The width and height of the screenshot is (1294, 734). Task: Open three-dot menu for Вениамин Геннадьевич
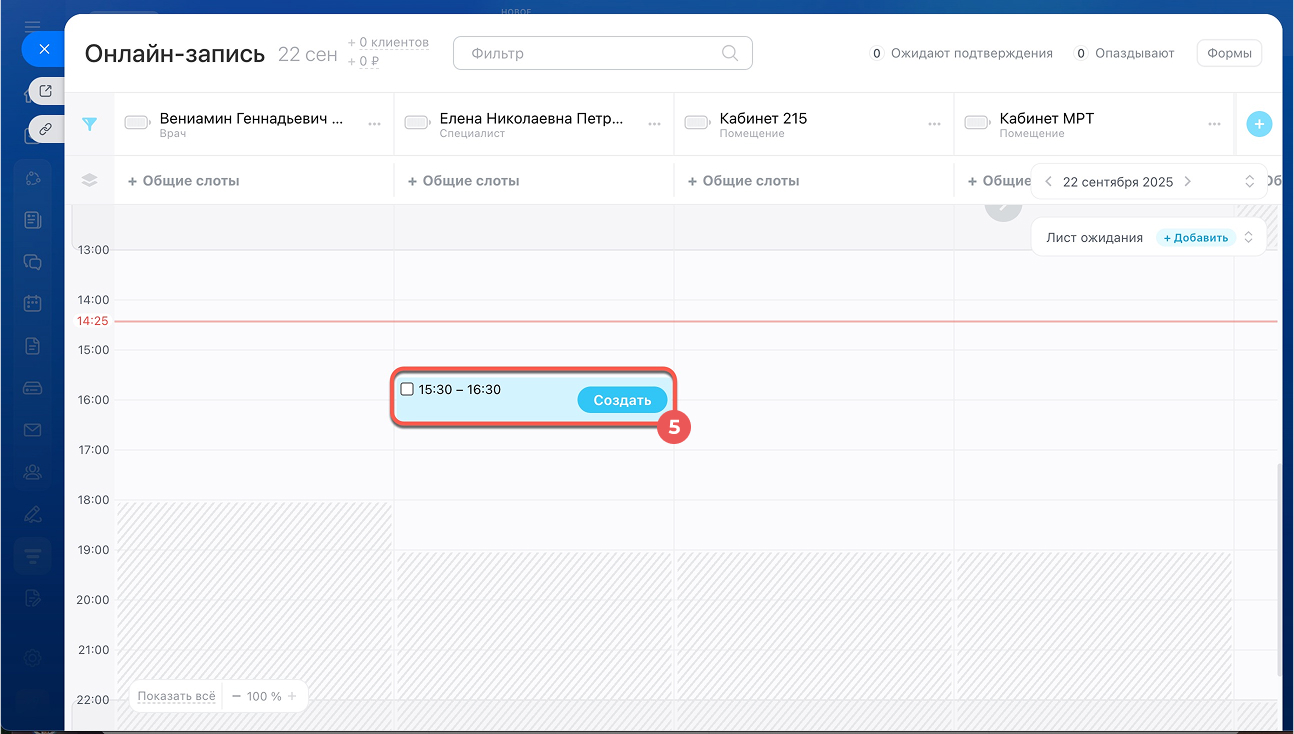tap(374, 124)
